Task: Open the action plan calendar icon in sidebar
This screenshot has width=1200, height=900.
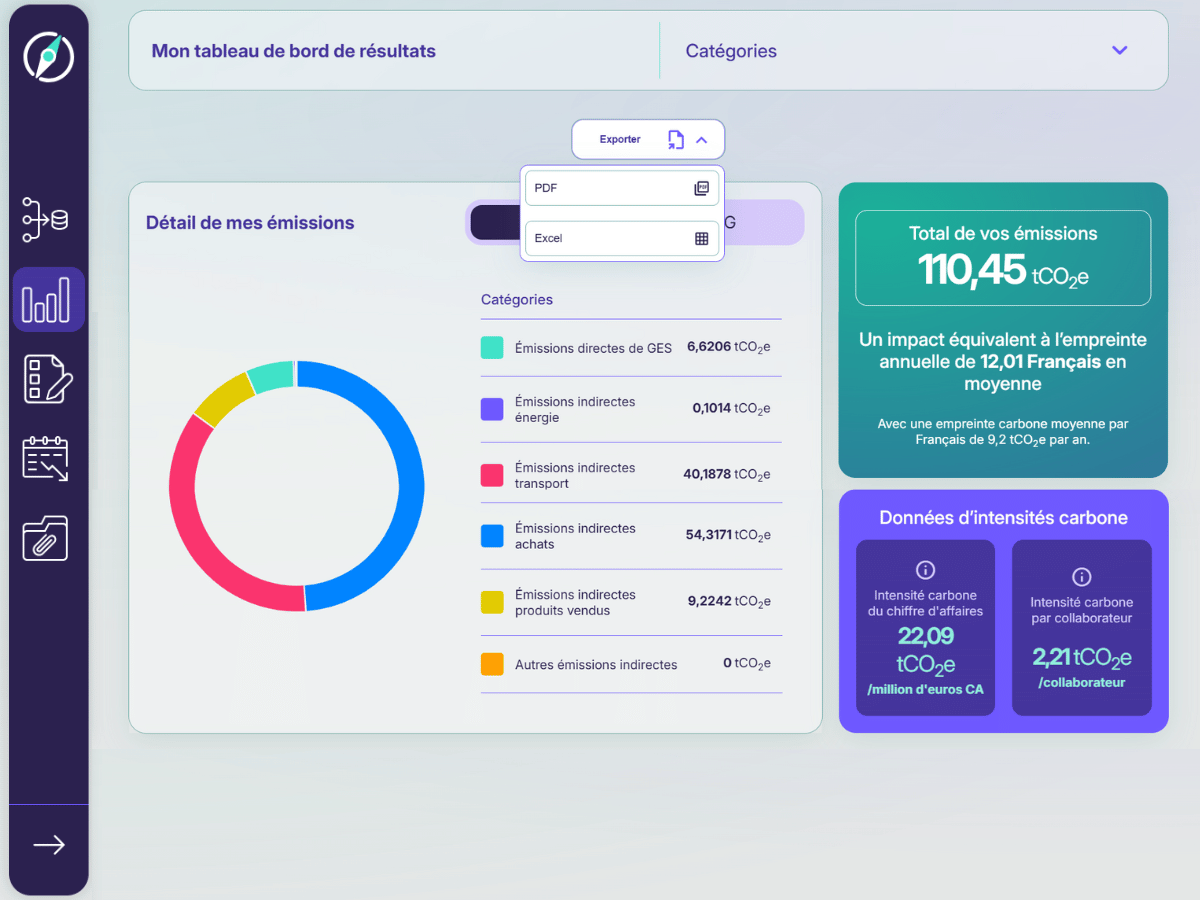Action: tap(48, 458)
